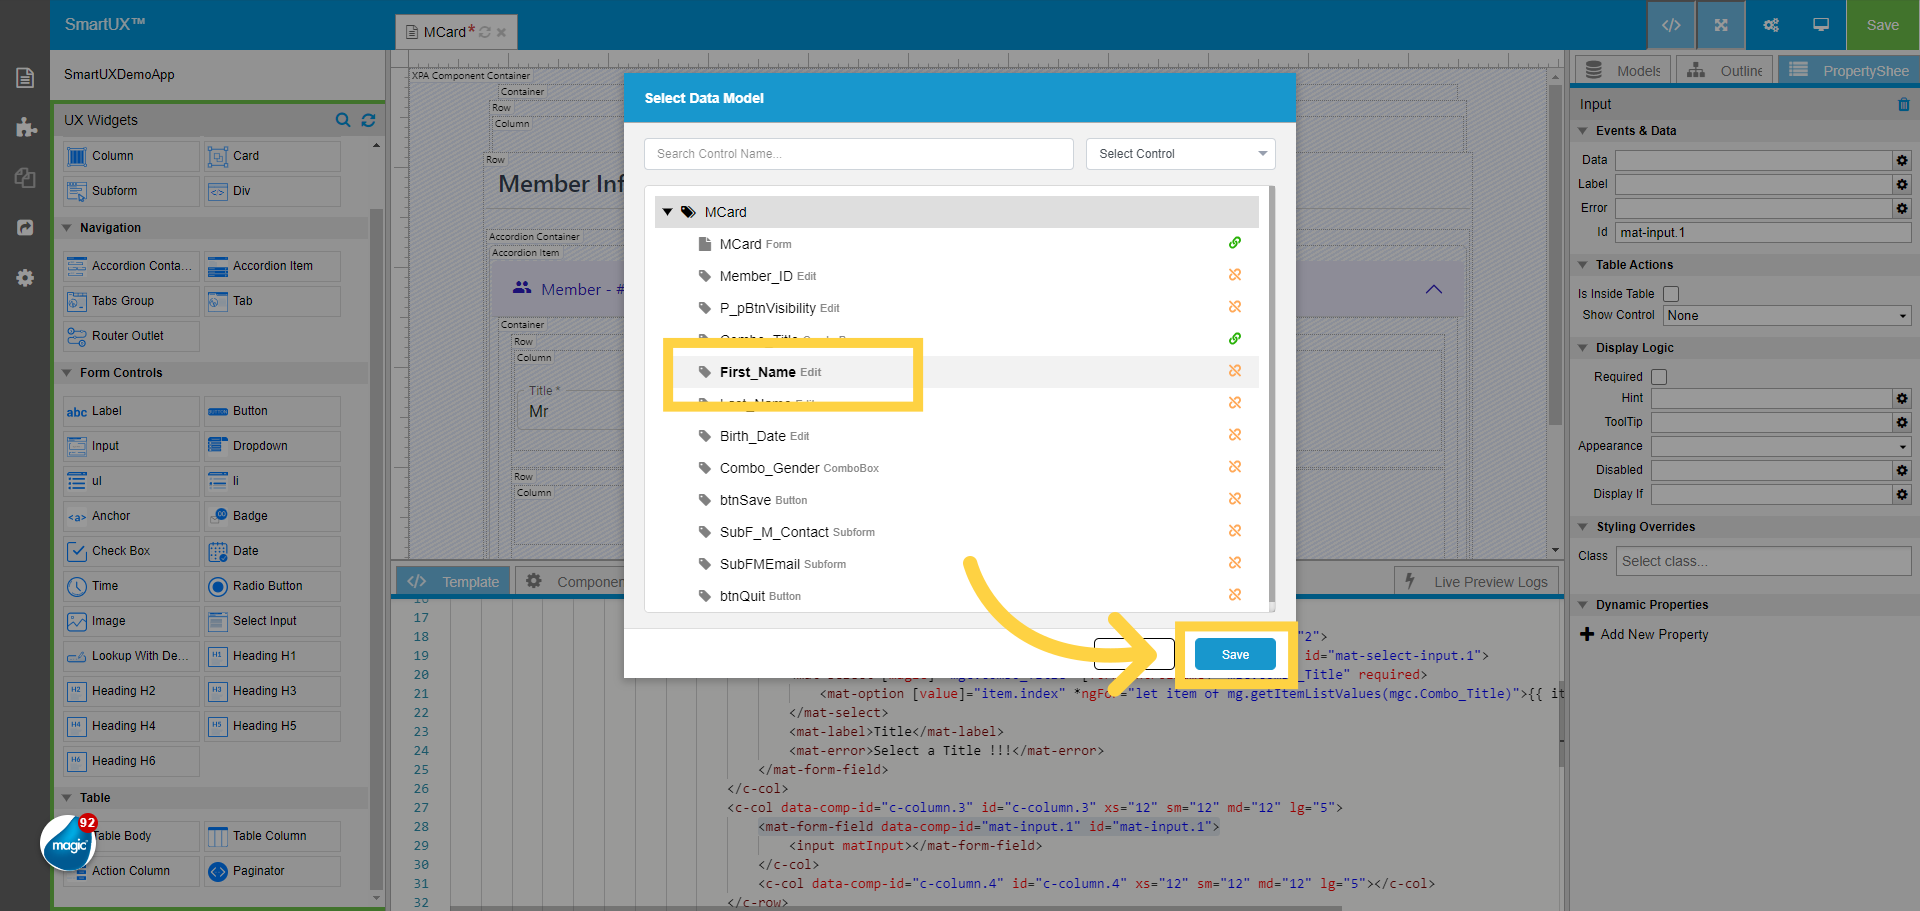Image resolution: width=1920 pixels, height=911 pixels.
Task: Click inside the Search Control Name field
Action: pos(858,153)
